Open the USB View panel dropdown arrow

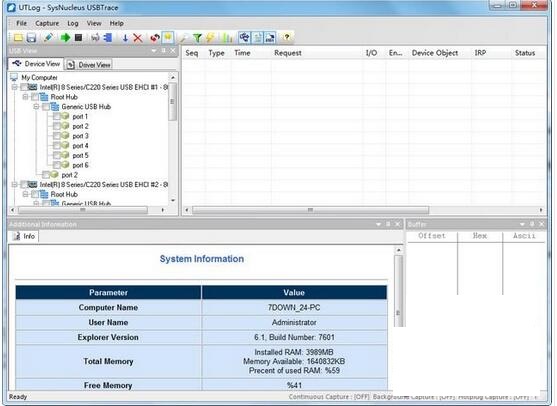click(154, 51)
